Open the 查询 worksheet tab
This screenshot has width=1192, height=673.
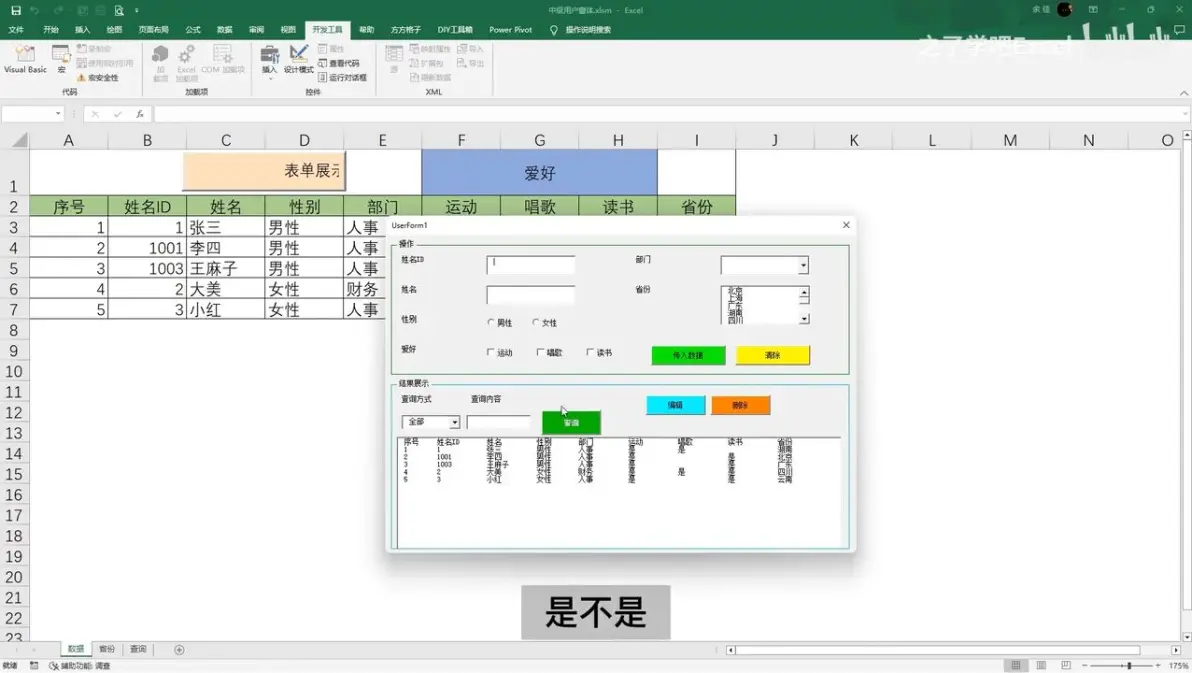coord(138,650)
